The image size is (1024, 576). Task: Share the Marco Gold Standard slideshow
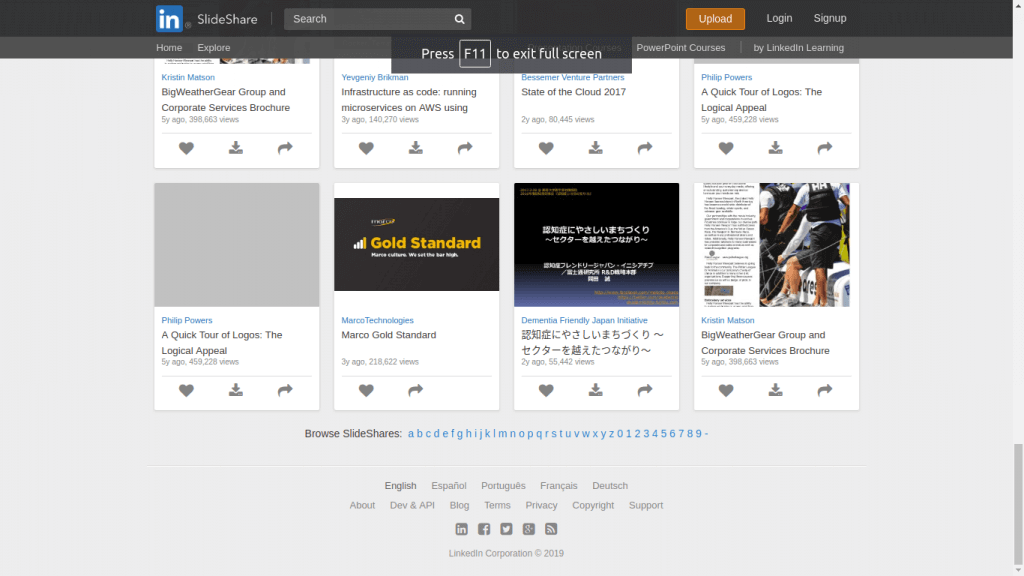pyautogui.click(x=415, y=391)
